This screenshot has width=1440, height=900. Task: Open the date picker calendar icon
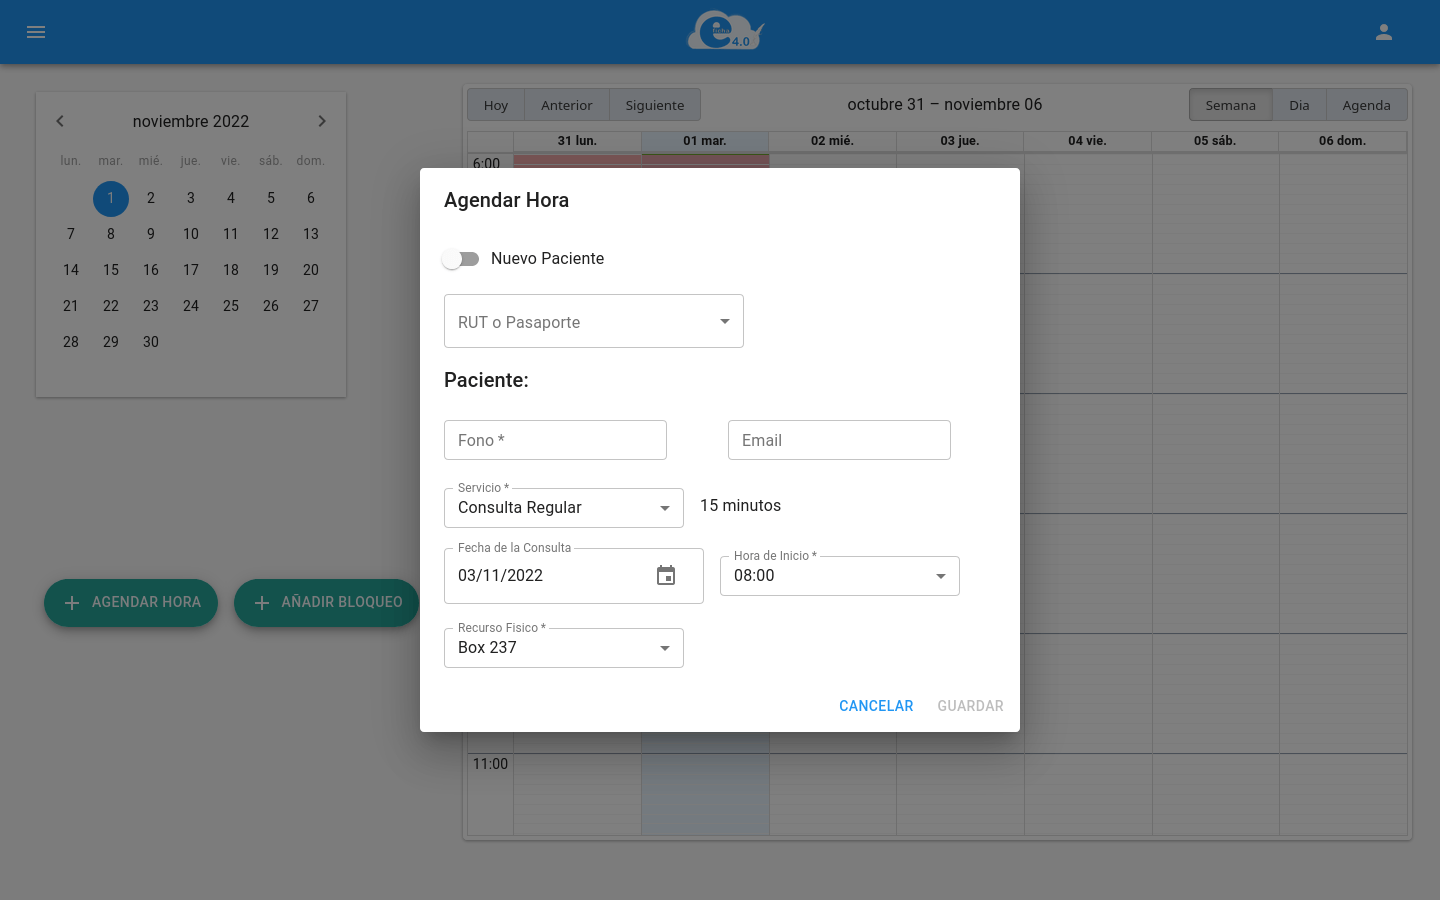666,575
